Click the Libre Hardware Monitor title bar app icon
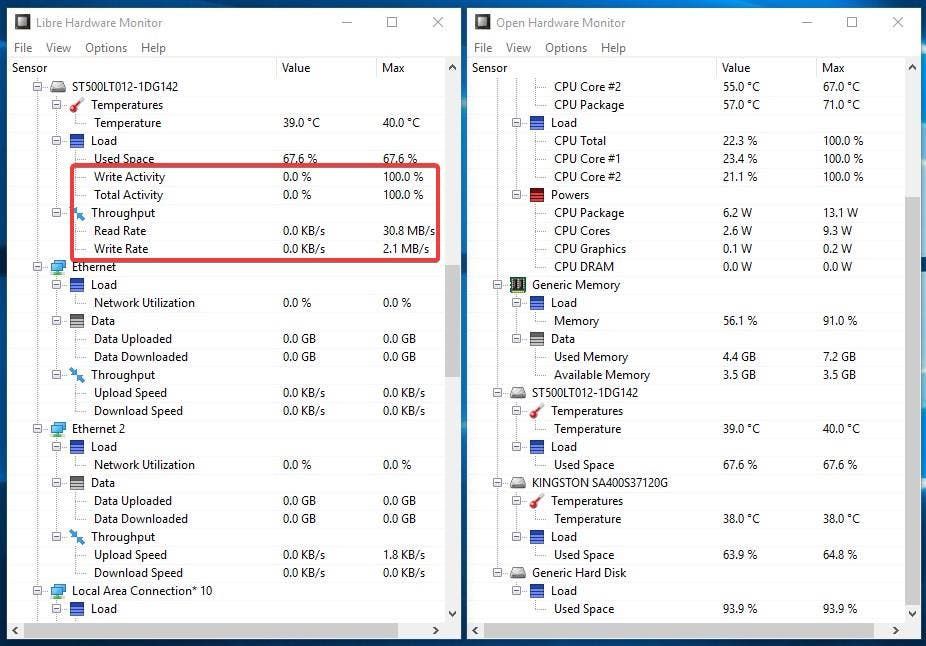Image resolution: width=926 pixels, height=646 pixels. 22,22
